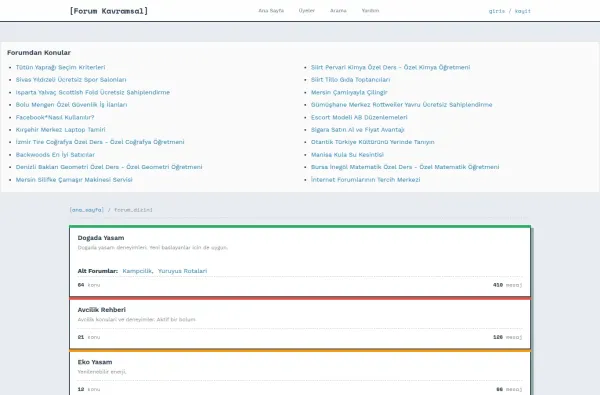Open the Yardım navigation item
Image resolution: width=600 pixels, height=395 pixels.
pyautogui.click(x=370, y=11)
